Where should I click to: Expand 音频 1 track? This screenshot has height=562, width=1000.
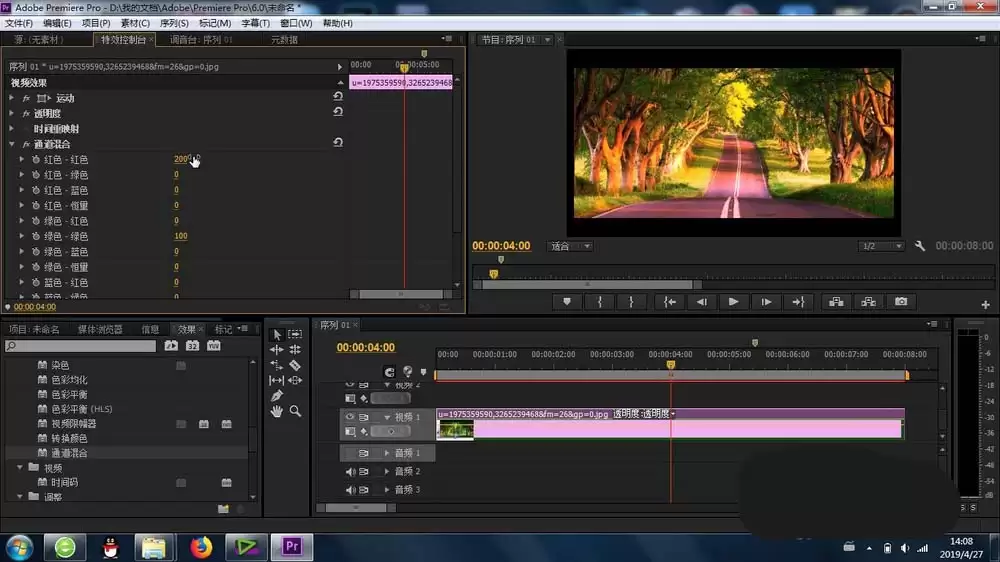point(386,453)
